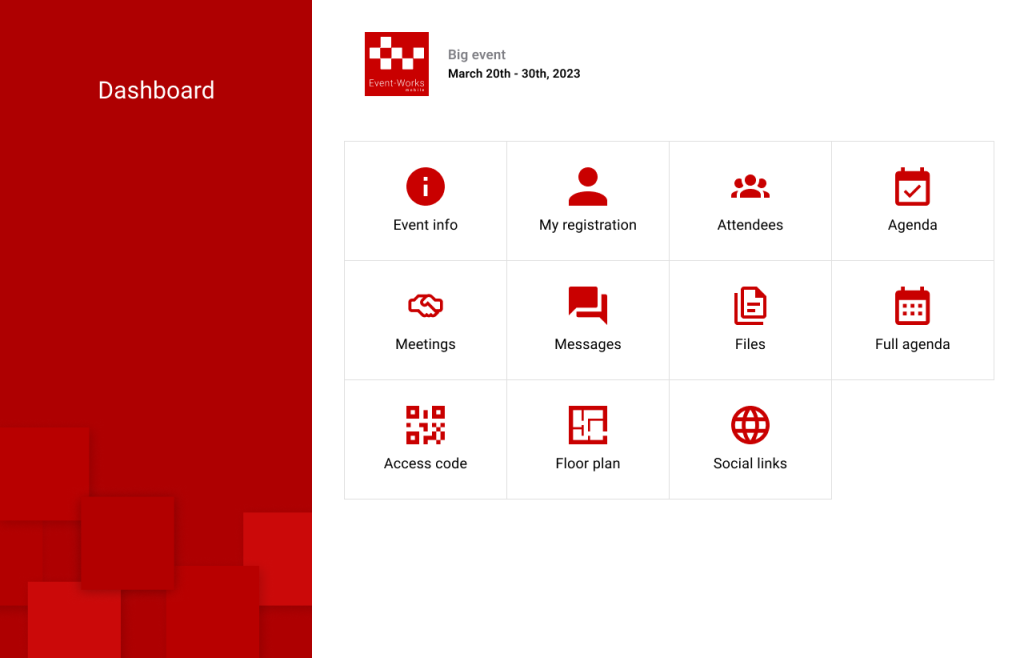This screenshot has width=1024, height=658.
Task: Click the "Social links" label
Action: pyautogui.click(x=750, y=463)
